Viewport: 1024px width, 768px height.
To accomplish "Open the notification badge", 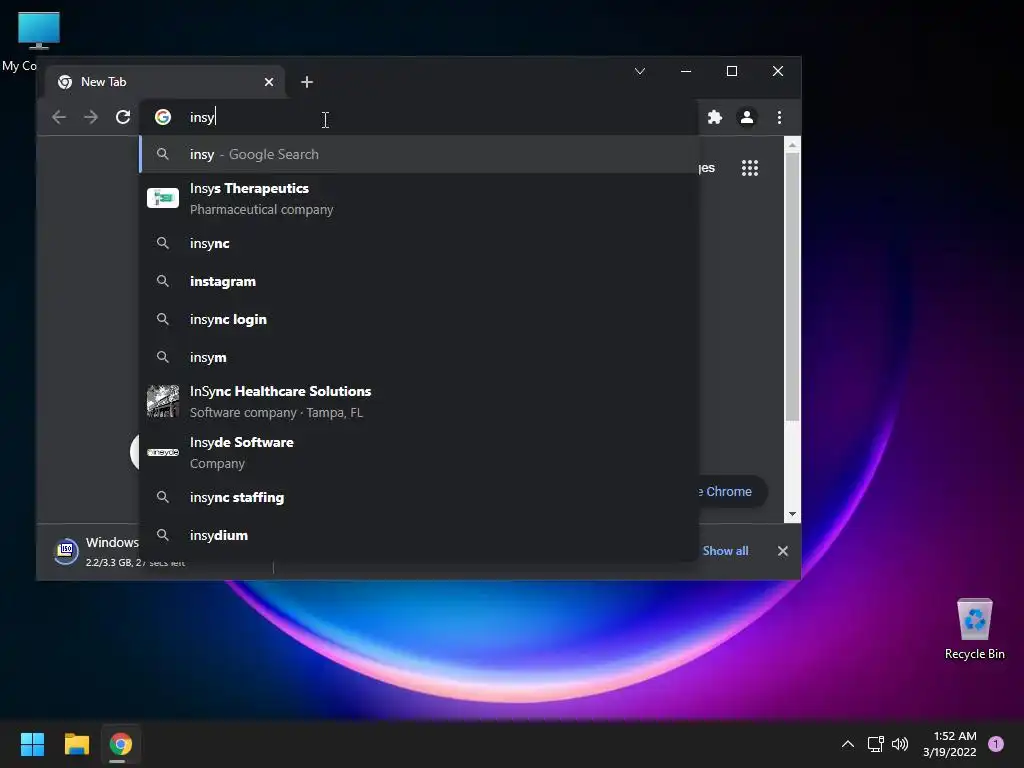I will point(996,744).
